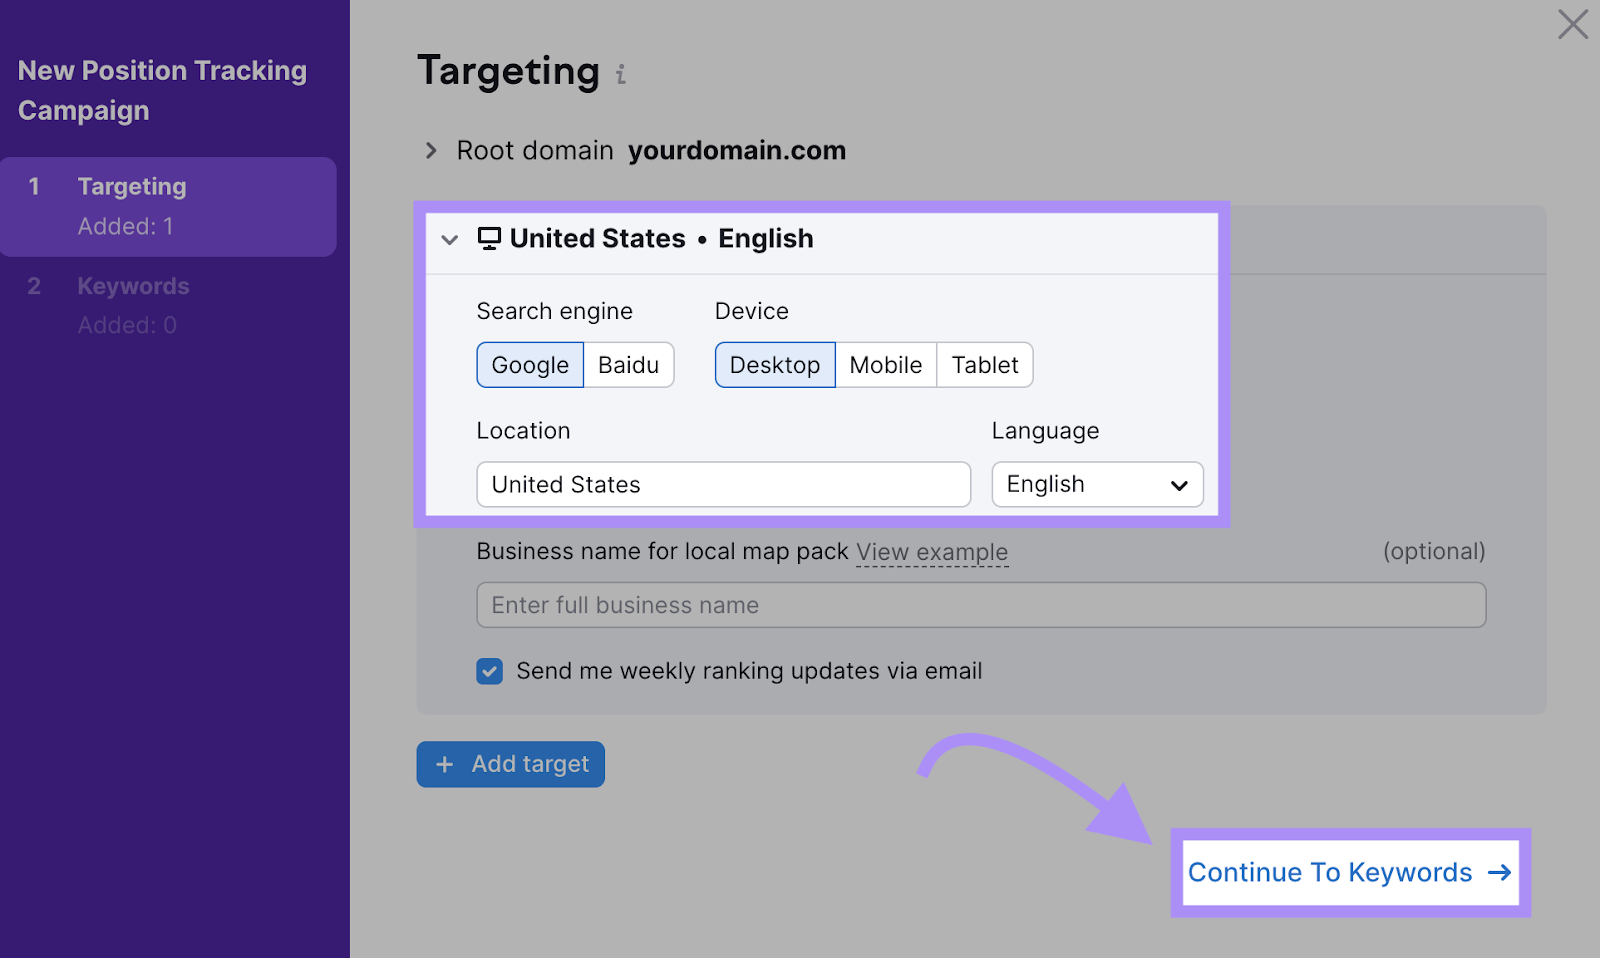Click the plus icon on Add target
This screenshot has height=958, width=1600.
click(444, 764)
